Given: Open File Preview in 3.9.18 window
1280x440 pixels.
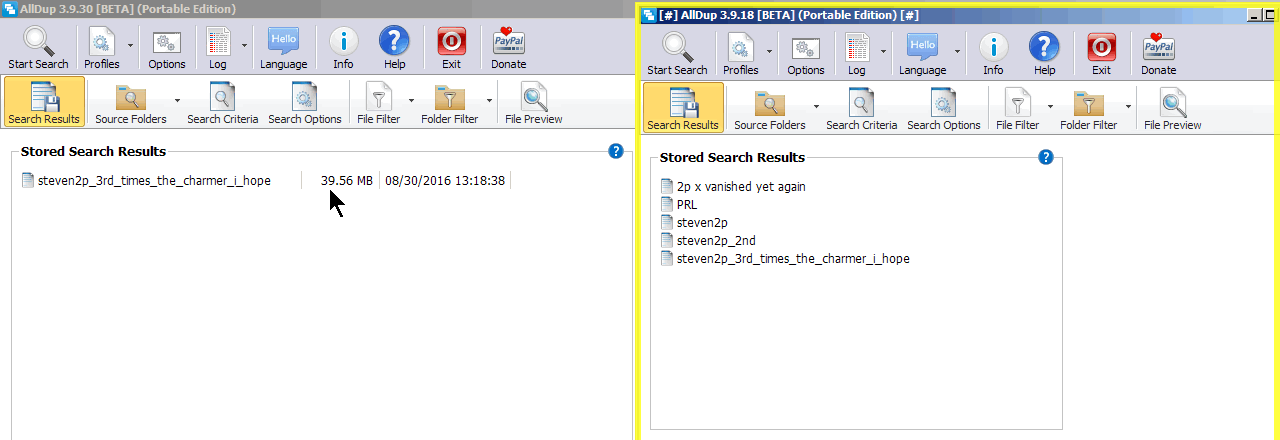Looking at the screenshot, I should click(x=1173, y=110).
